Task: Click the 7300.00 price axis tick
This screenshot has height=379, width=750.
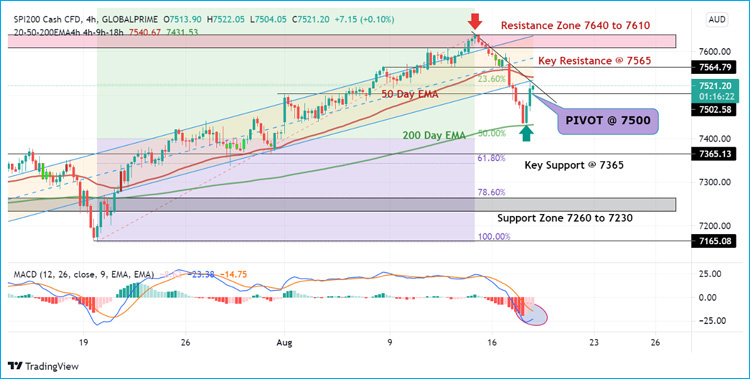Action: click(714, 182)
